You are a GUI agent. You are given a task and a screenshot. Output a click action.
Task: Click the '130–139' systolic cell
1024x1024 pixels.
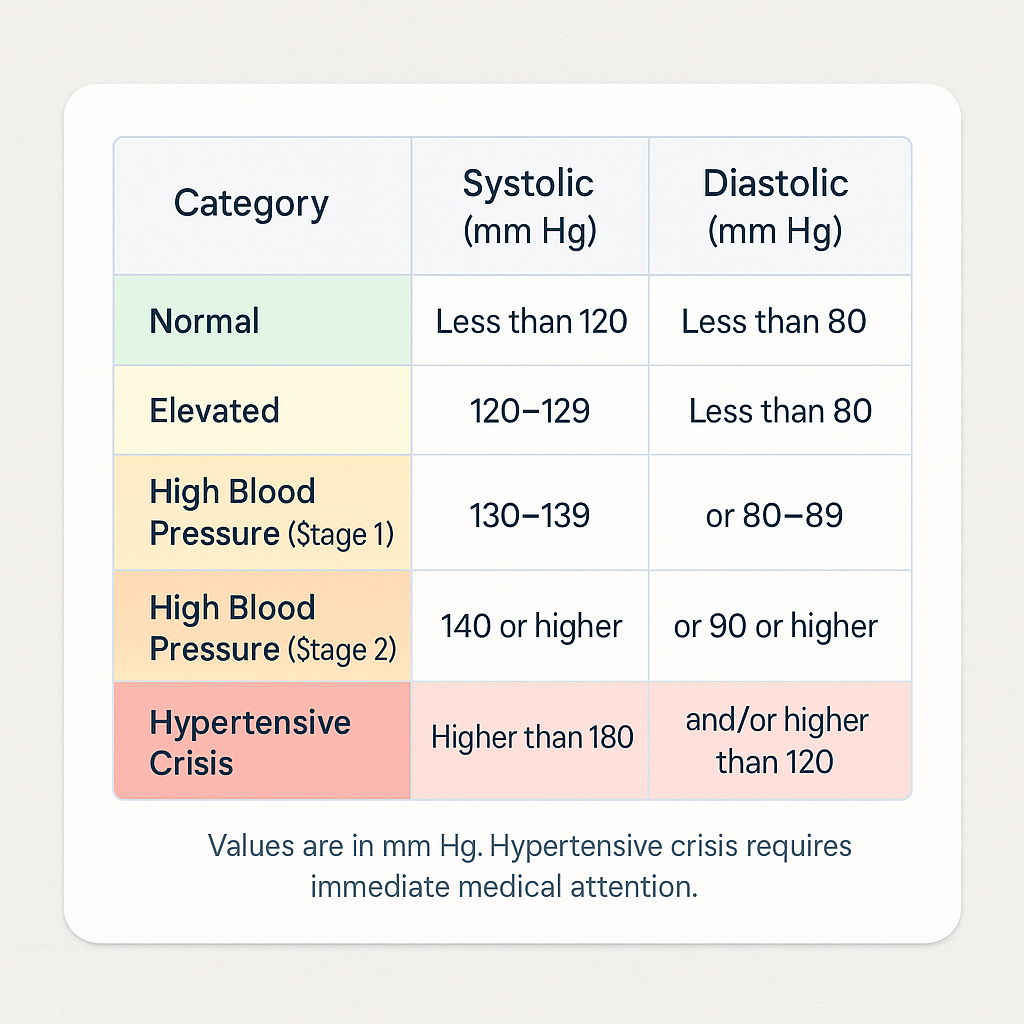click(x=530, y=516)
